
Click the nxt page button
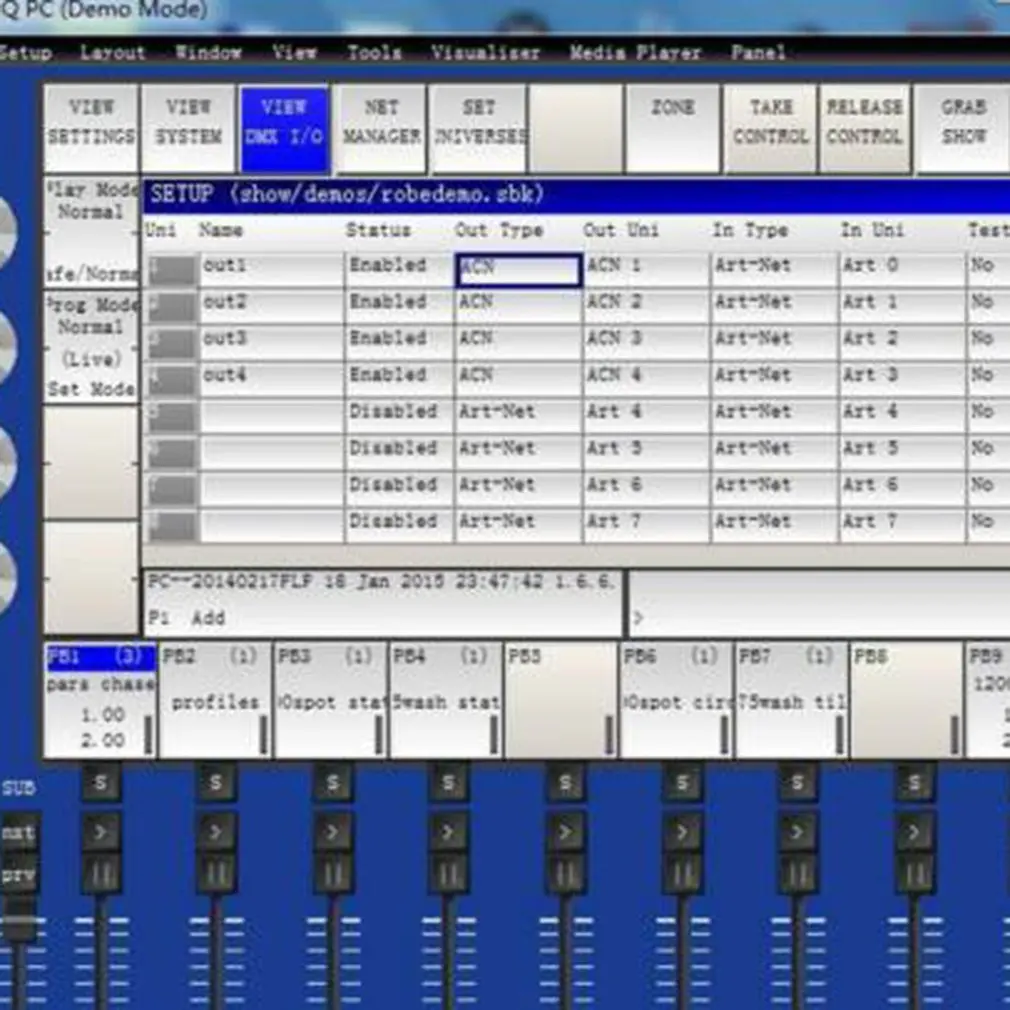(x=18, y=833)
